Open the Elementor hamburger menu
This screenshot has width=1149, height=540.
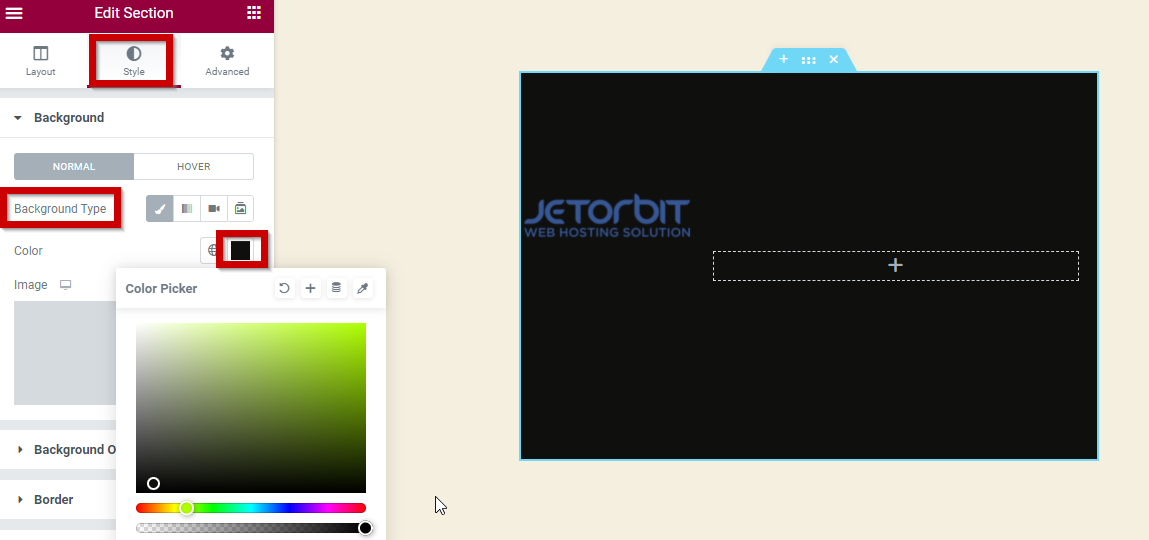click(14, 13)
